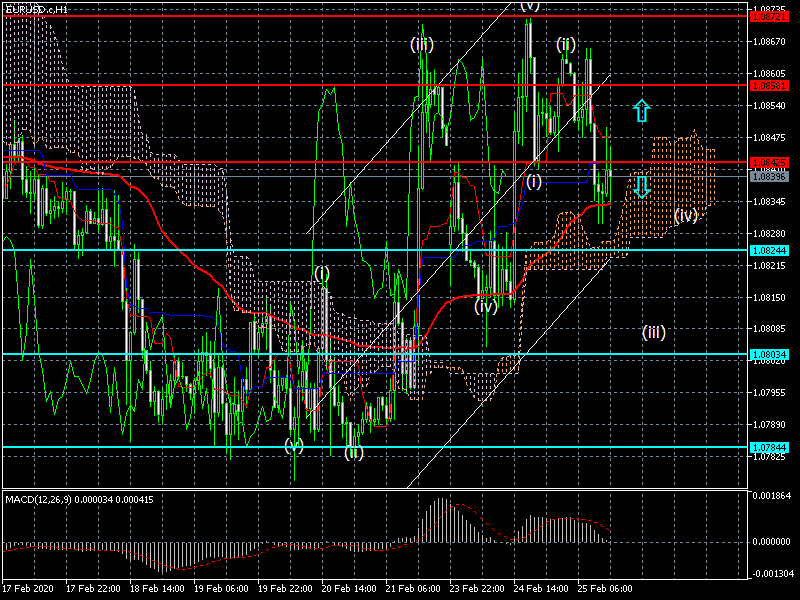
Task: Click the cyan down arrow marker
Action: point(642,185)
